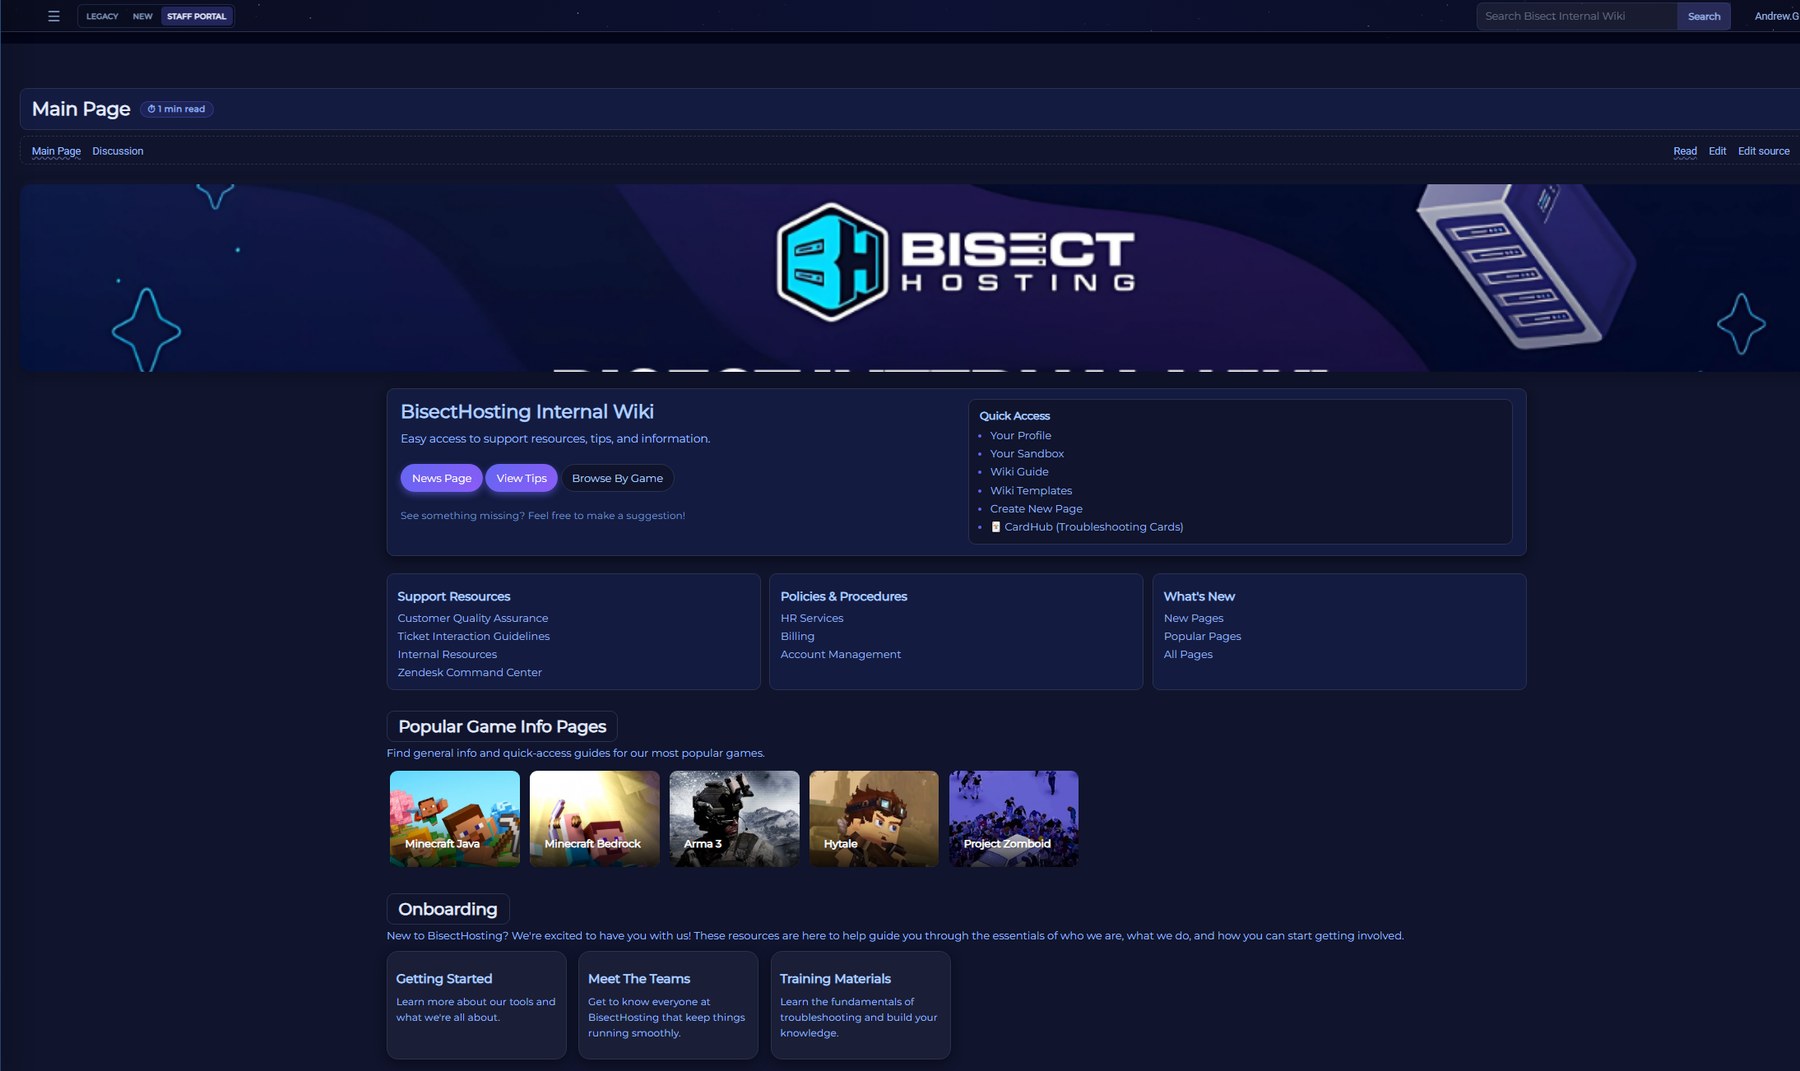The height and width of the screenshot is (1071, 1800).
Task: Open the Minecraft Java game thumbnail
Action: pos(455,818)
